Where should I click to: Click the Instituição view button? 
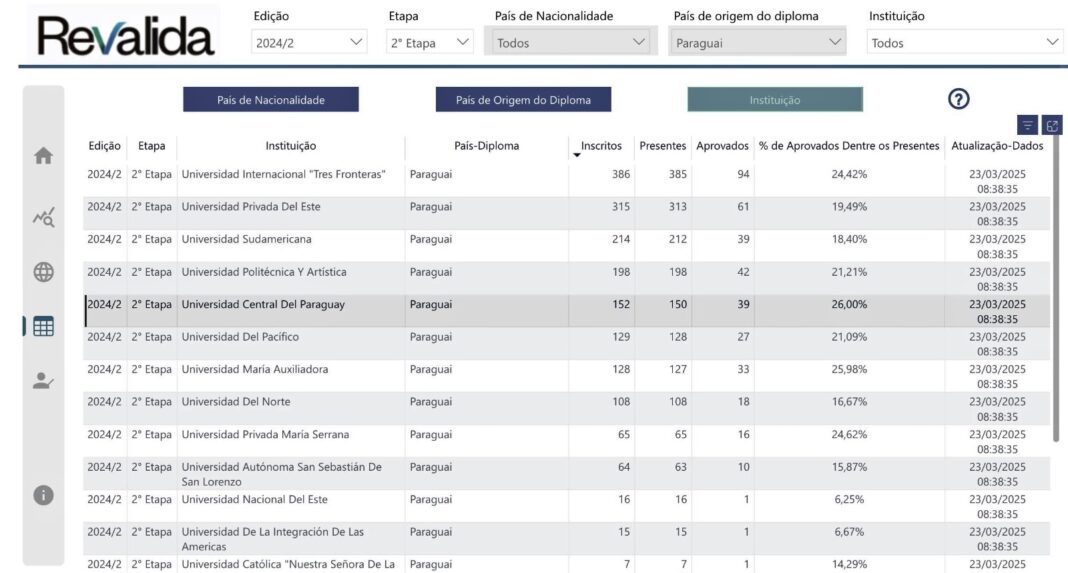[x=775, y=100]
